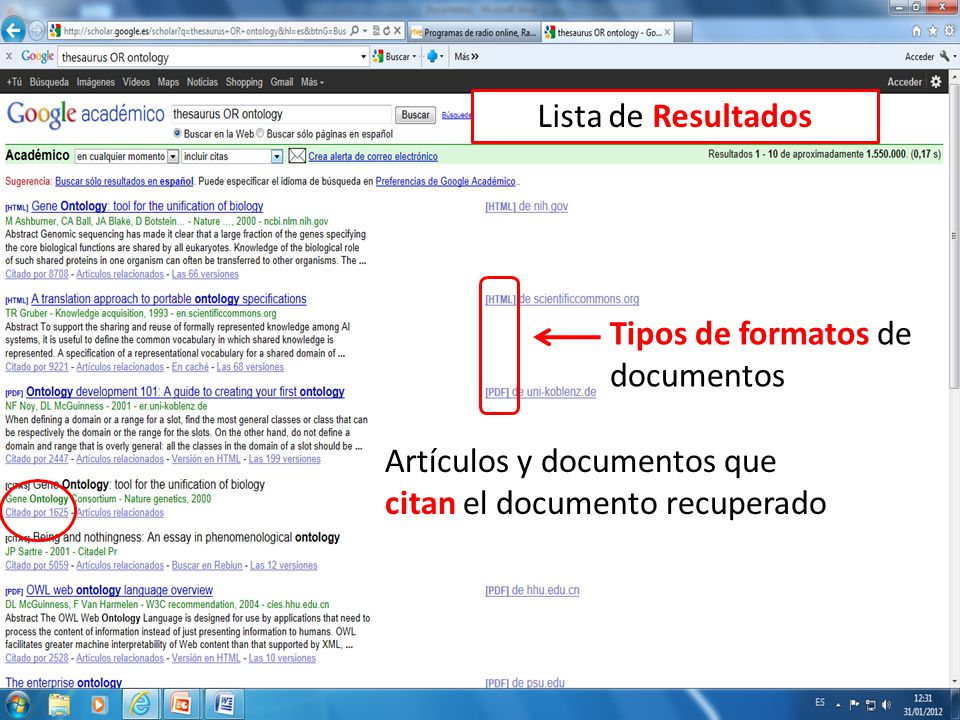Open Google toolbar search box dropdown arrow
This screenshot has height=720, width=960.
tap(364, 57)
